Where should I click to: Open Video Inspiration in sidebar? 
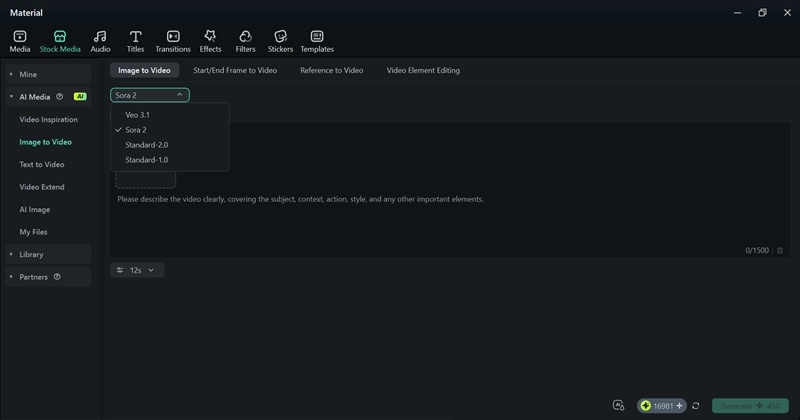(x=48, y=119)
